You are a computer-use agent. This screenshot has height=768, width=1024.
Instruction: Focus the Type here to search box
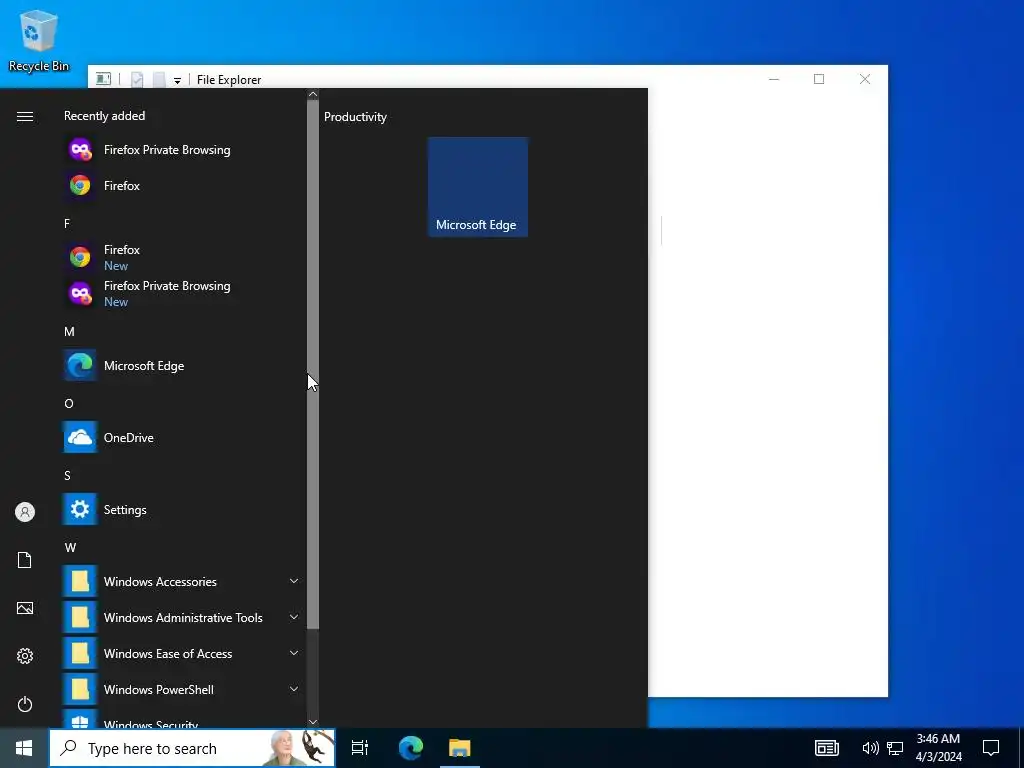click(192, 748)
